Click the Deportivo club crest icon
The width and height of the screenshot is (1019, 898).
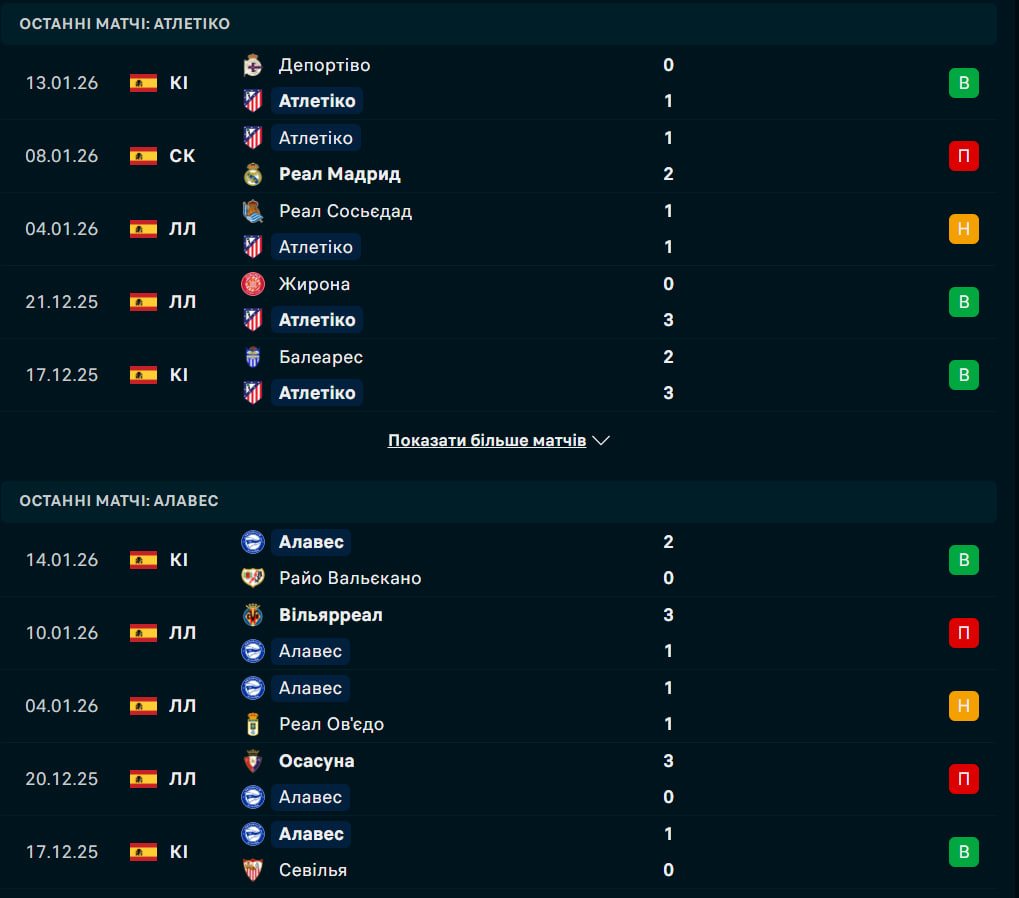pyautogui.click(x=253, y=65)
